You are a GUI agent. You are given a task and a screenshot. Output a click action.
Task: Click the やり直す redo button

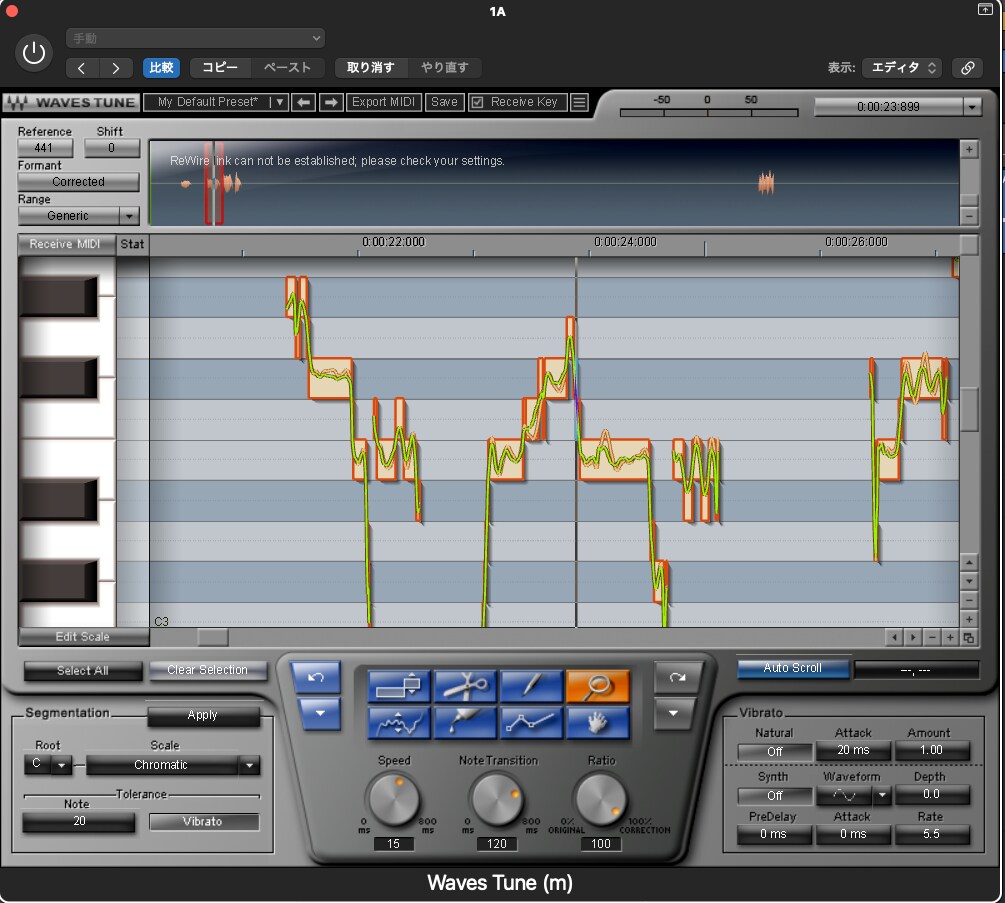[x=444, y=68]
